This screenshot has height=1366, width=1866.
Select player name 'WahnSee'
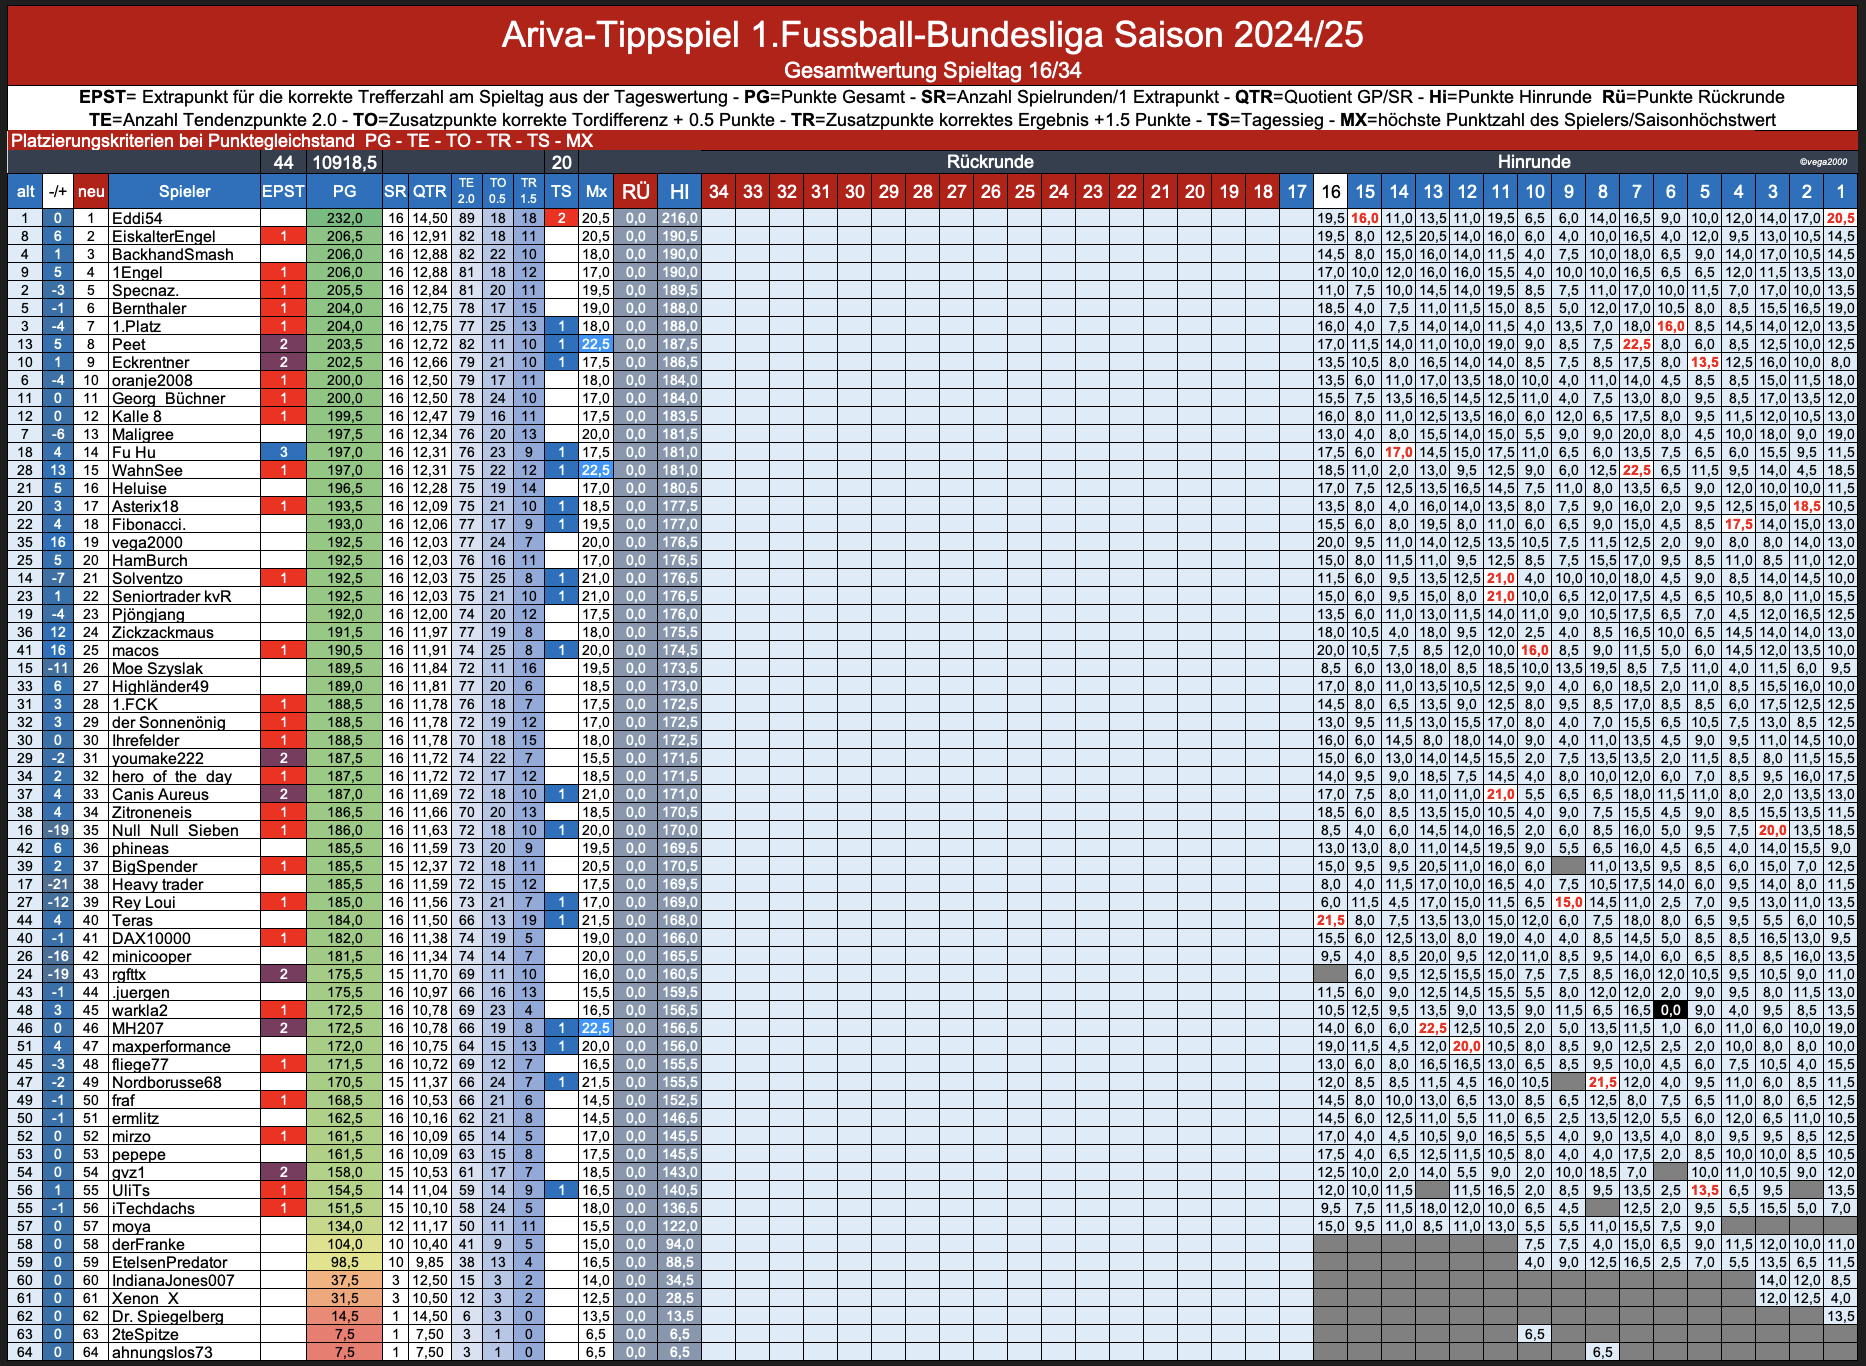tap(147, 470)
